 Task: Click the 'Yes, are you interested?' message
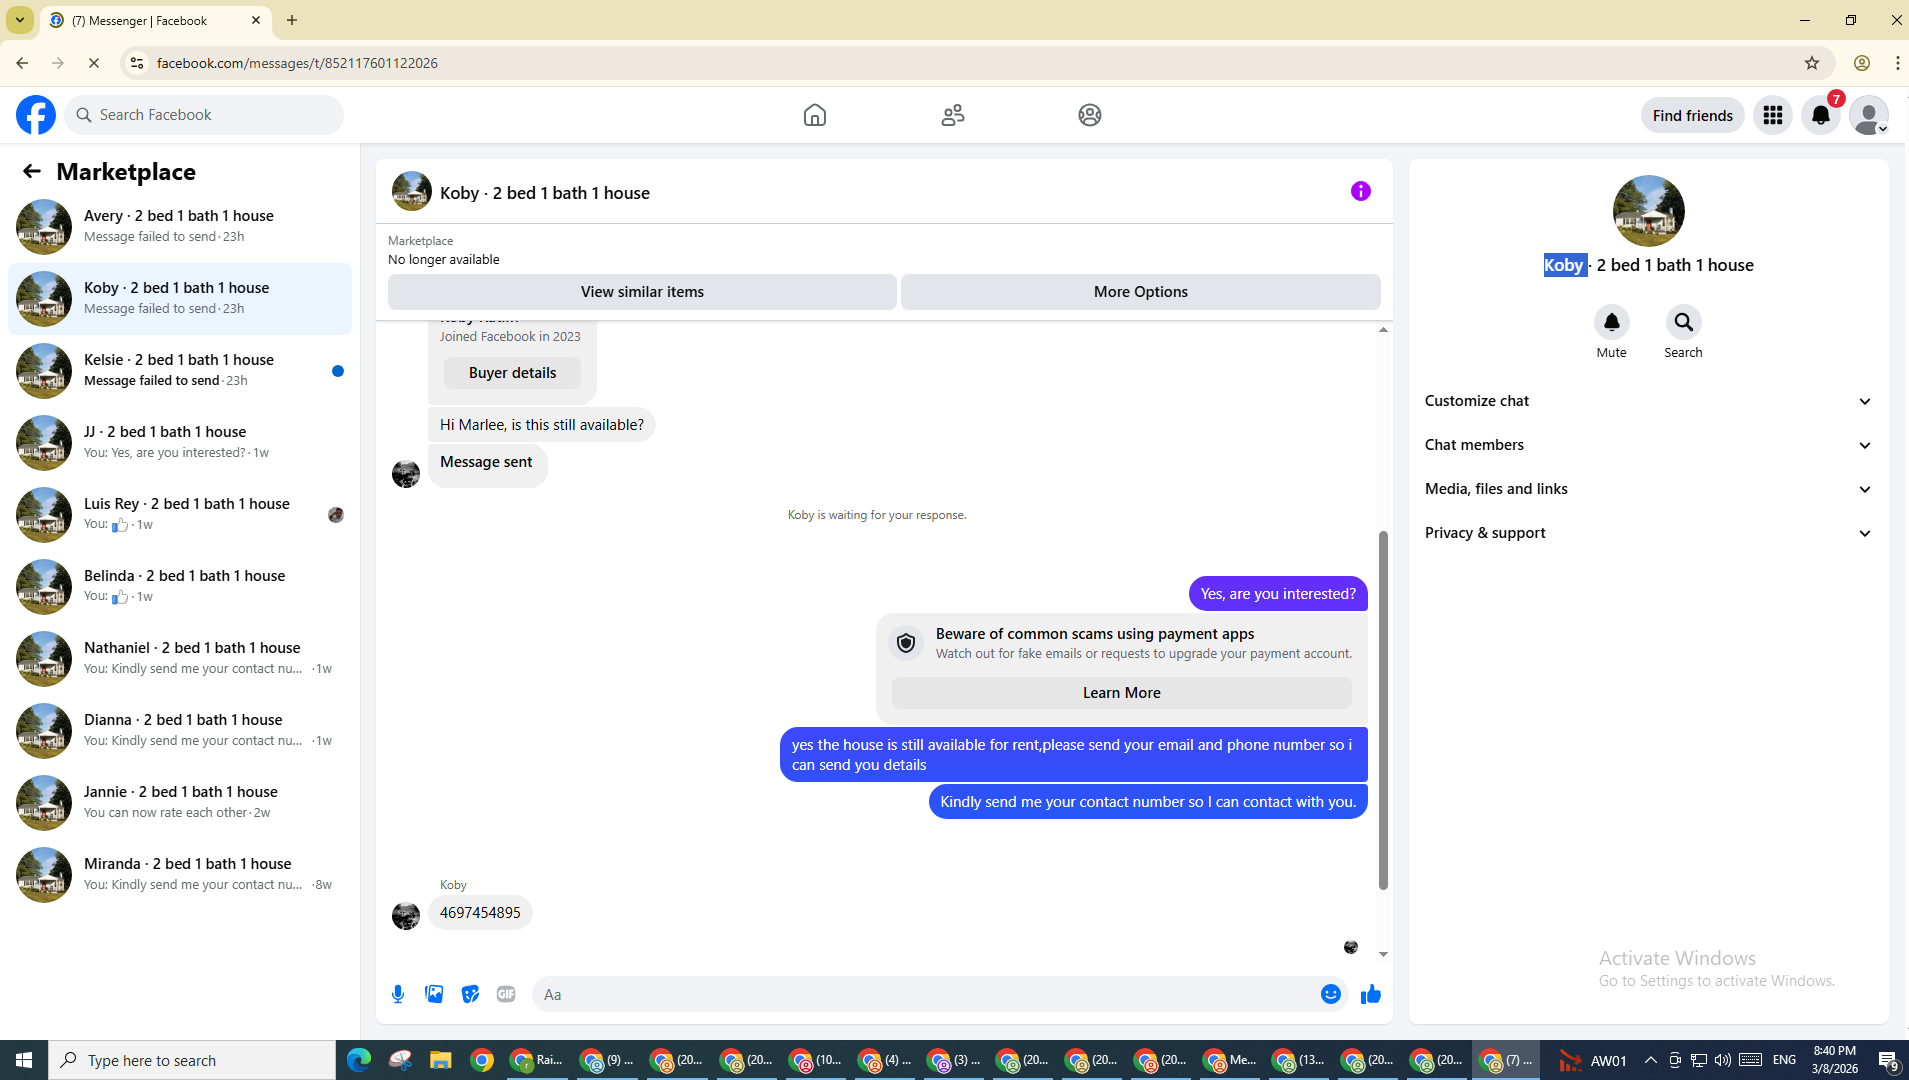[x=1278, y=594]
